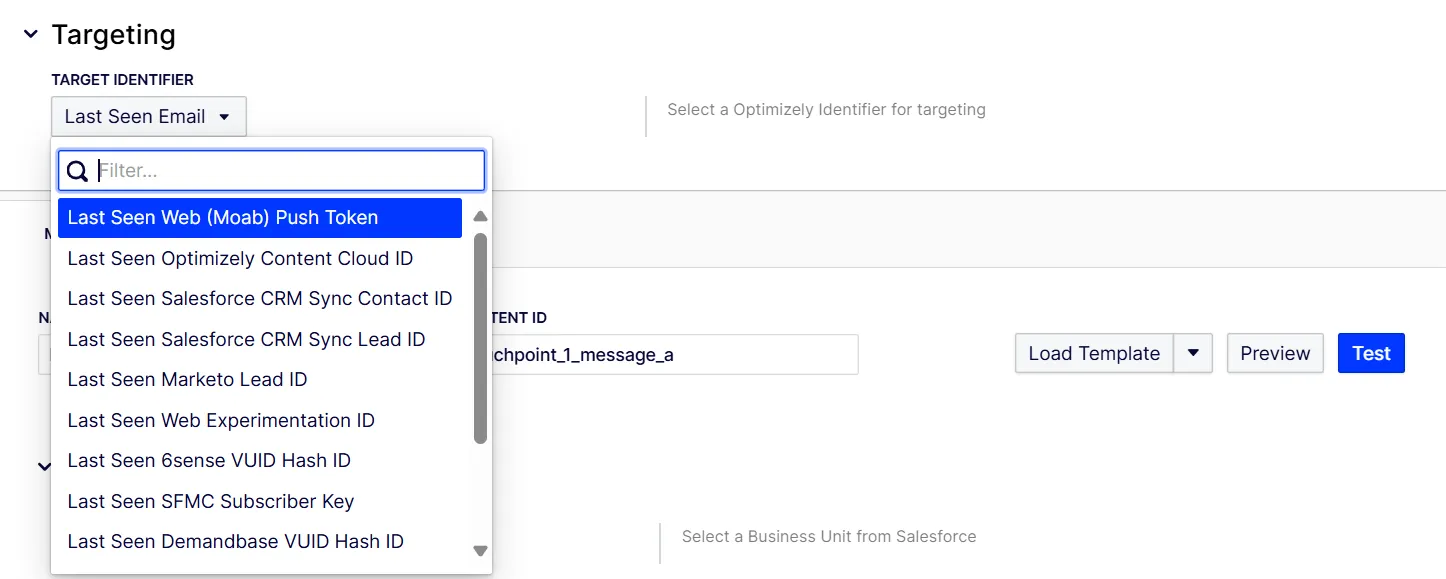
Task: Choose Last Seen SFMC Subscriber Key
Action: [260, 501]
